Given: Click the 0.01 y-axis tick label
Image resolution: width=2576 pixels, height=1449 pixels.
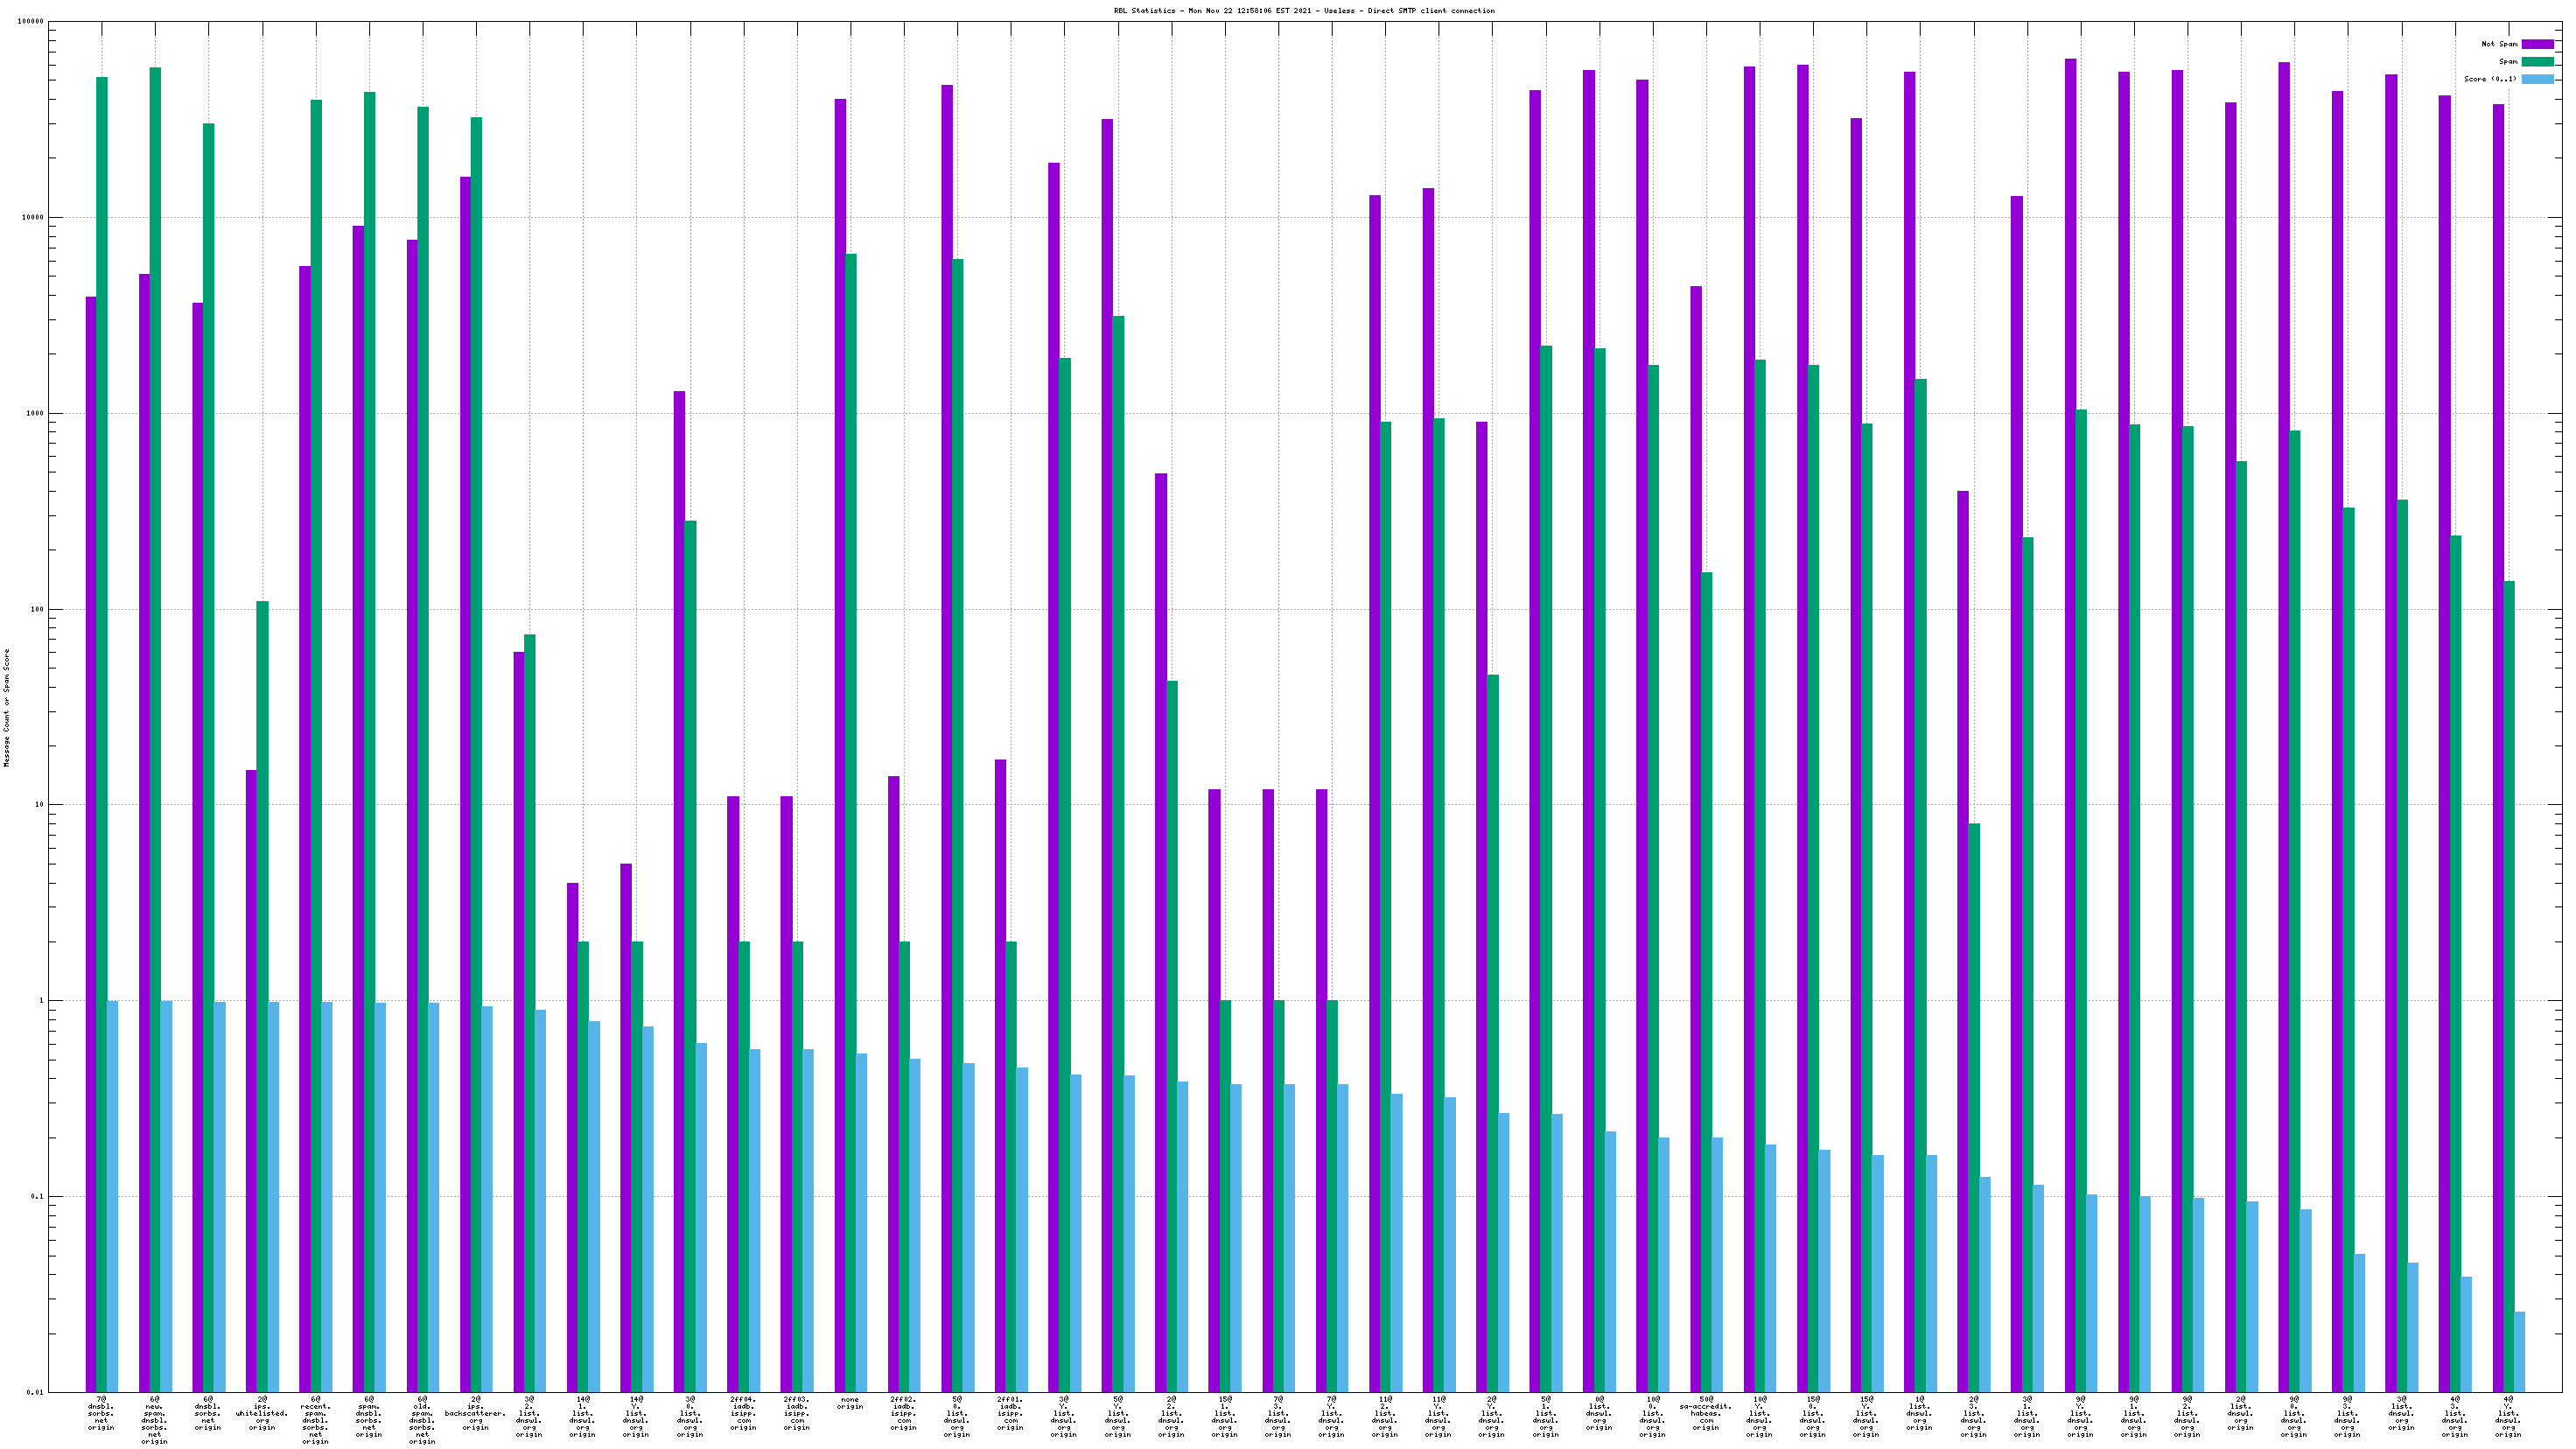Looking at the screenshot, I should (34, 1392).
